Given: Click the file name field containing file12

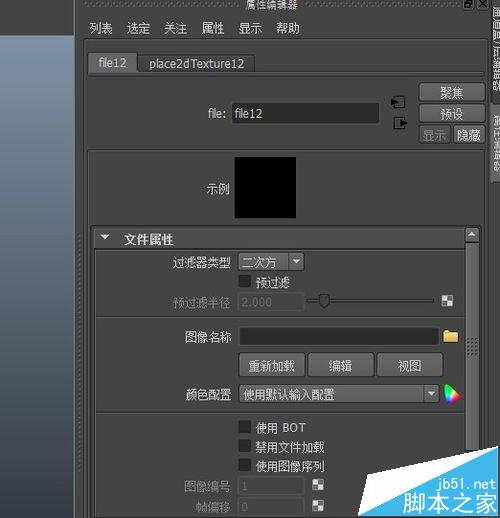Looking at the screenshot, I should pos(305,113).
